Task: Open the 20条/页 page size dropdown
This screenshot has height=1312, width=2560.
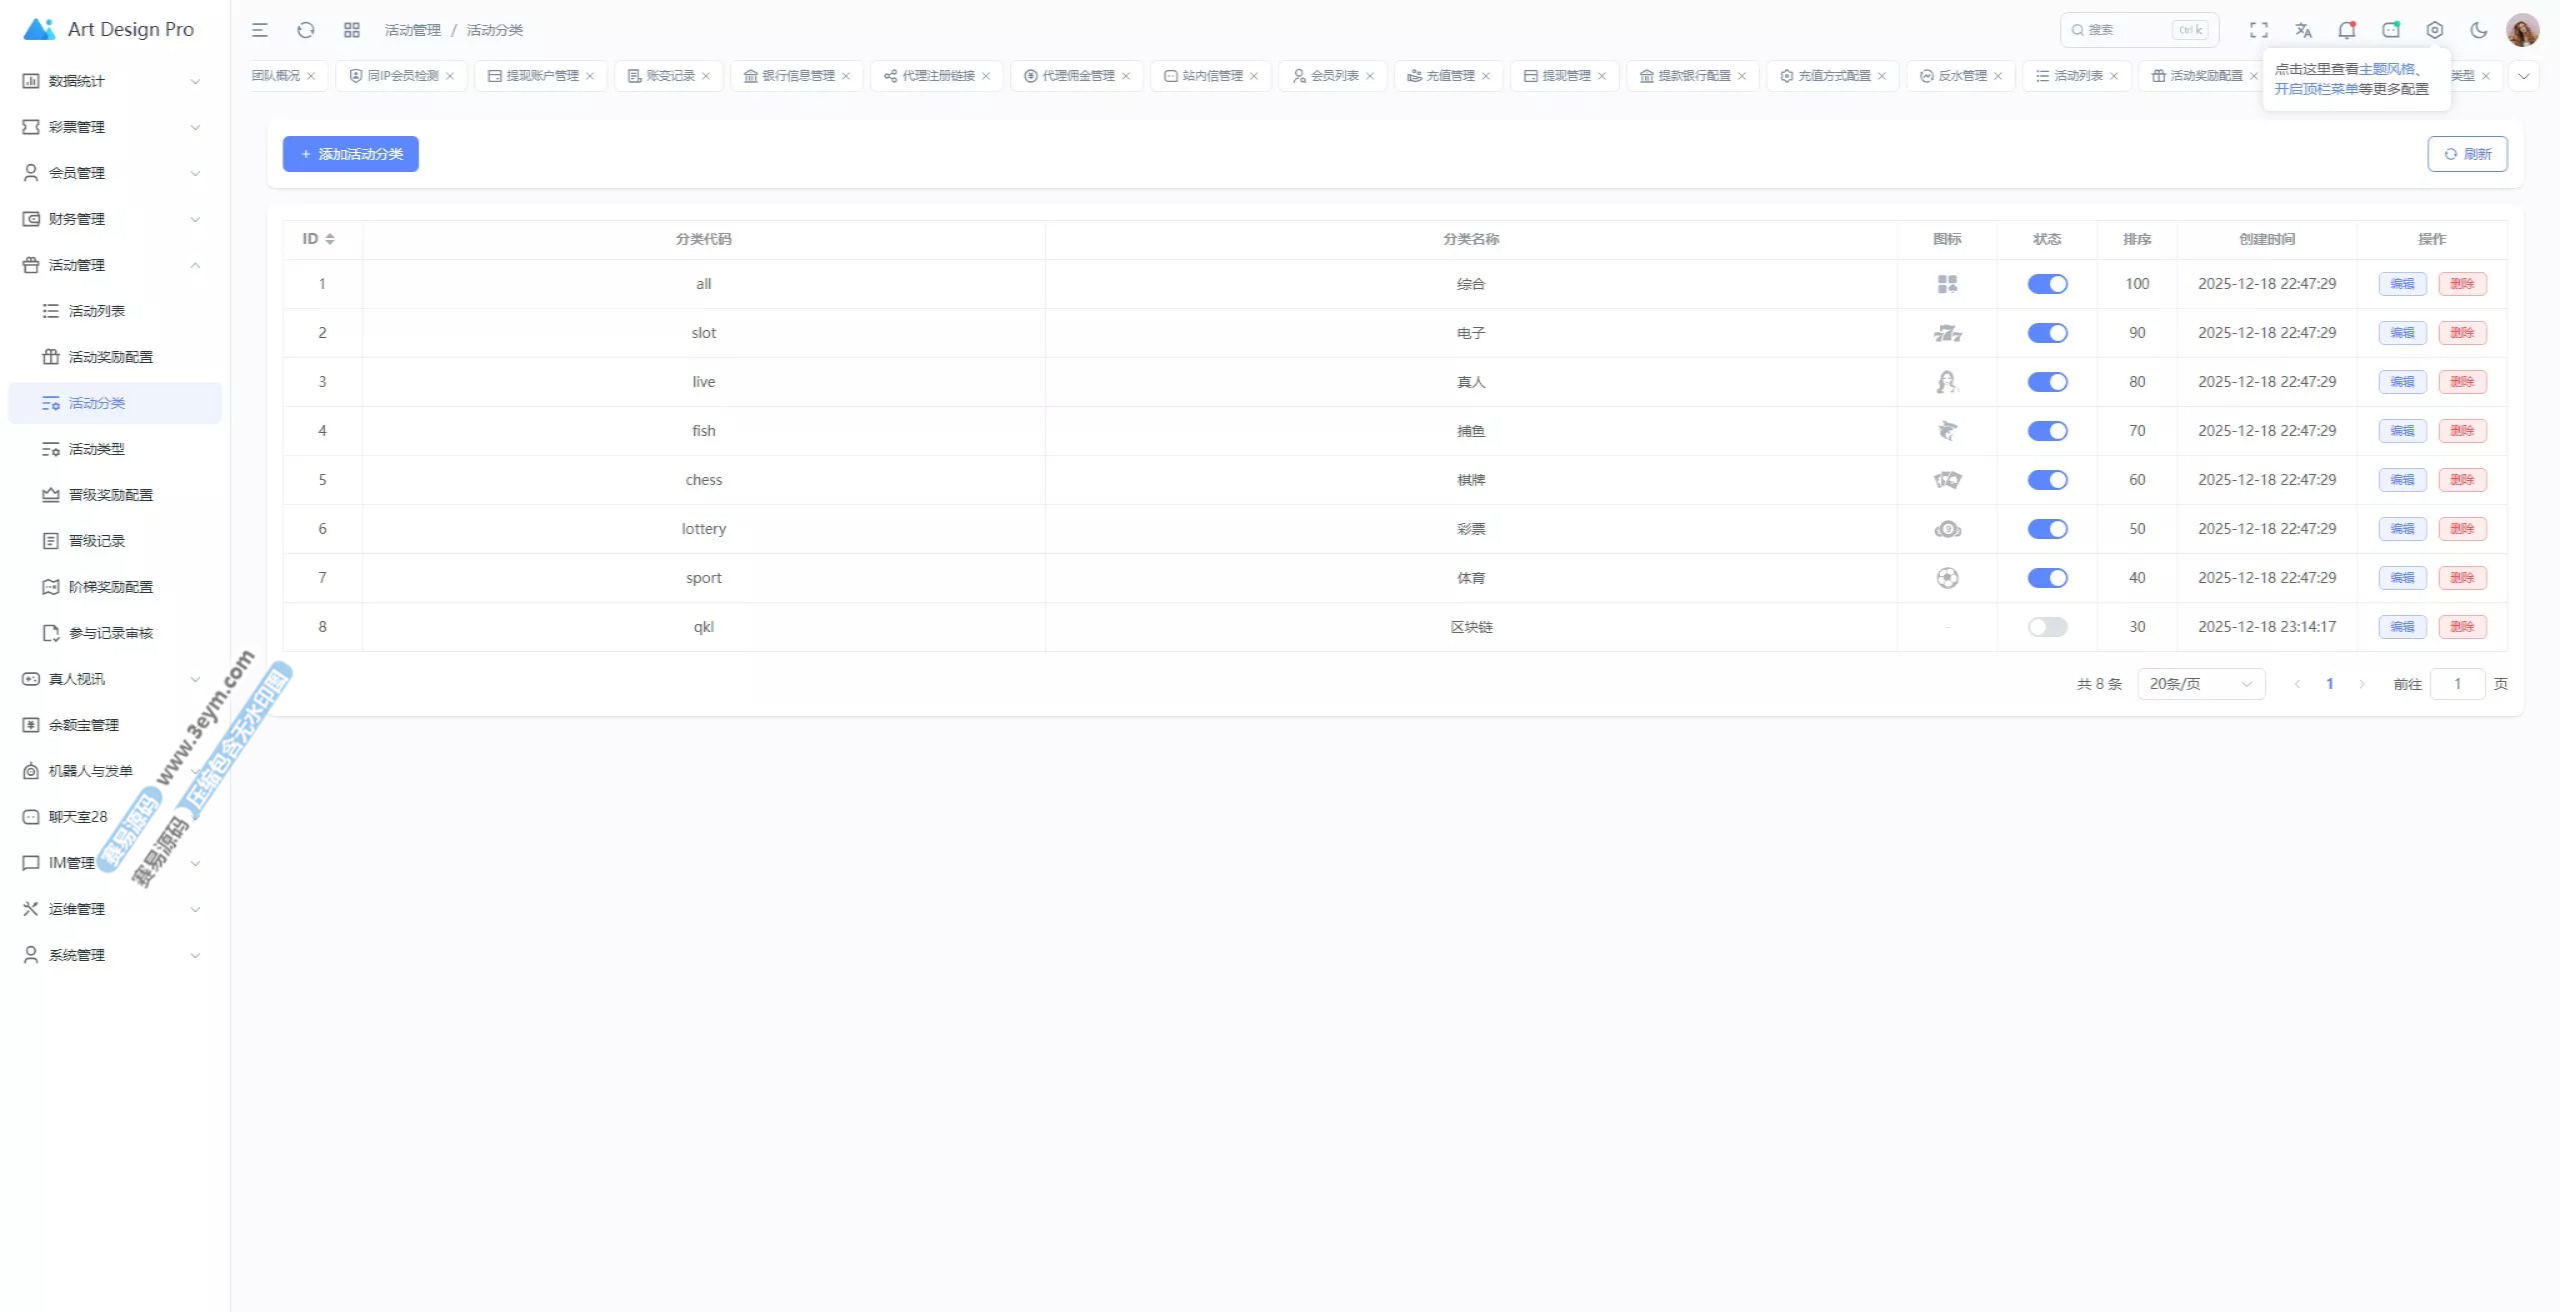Action: click(2200, 684)
